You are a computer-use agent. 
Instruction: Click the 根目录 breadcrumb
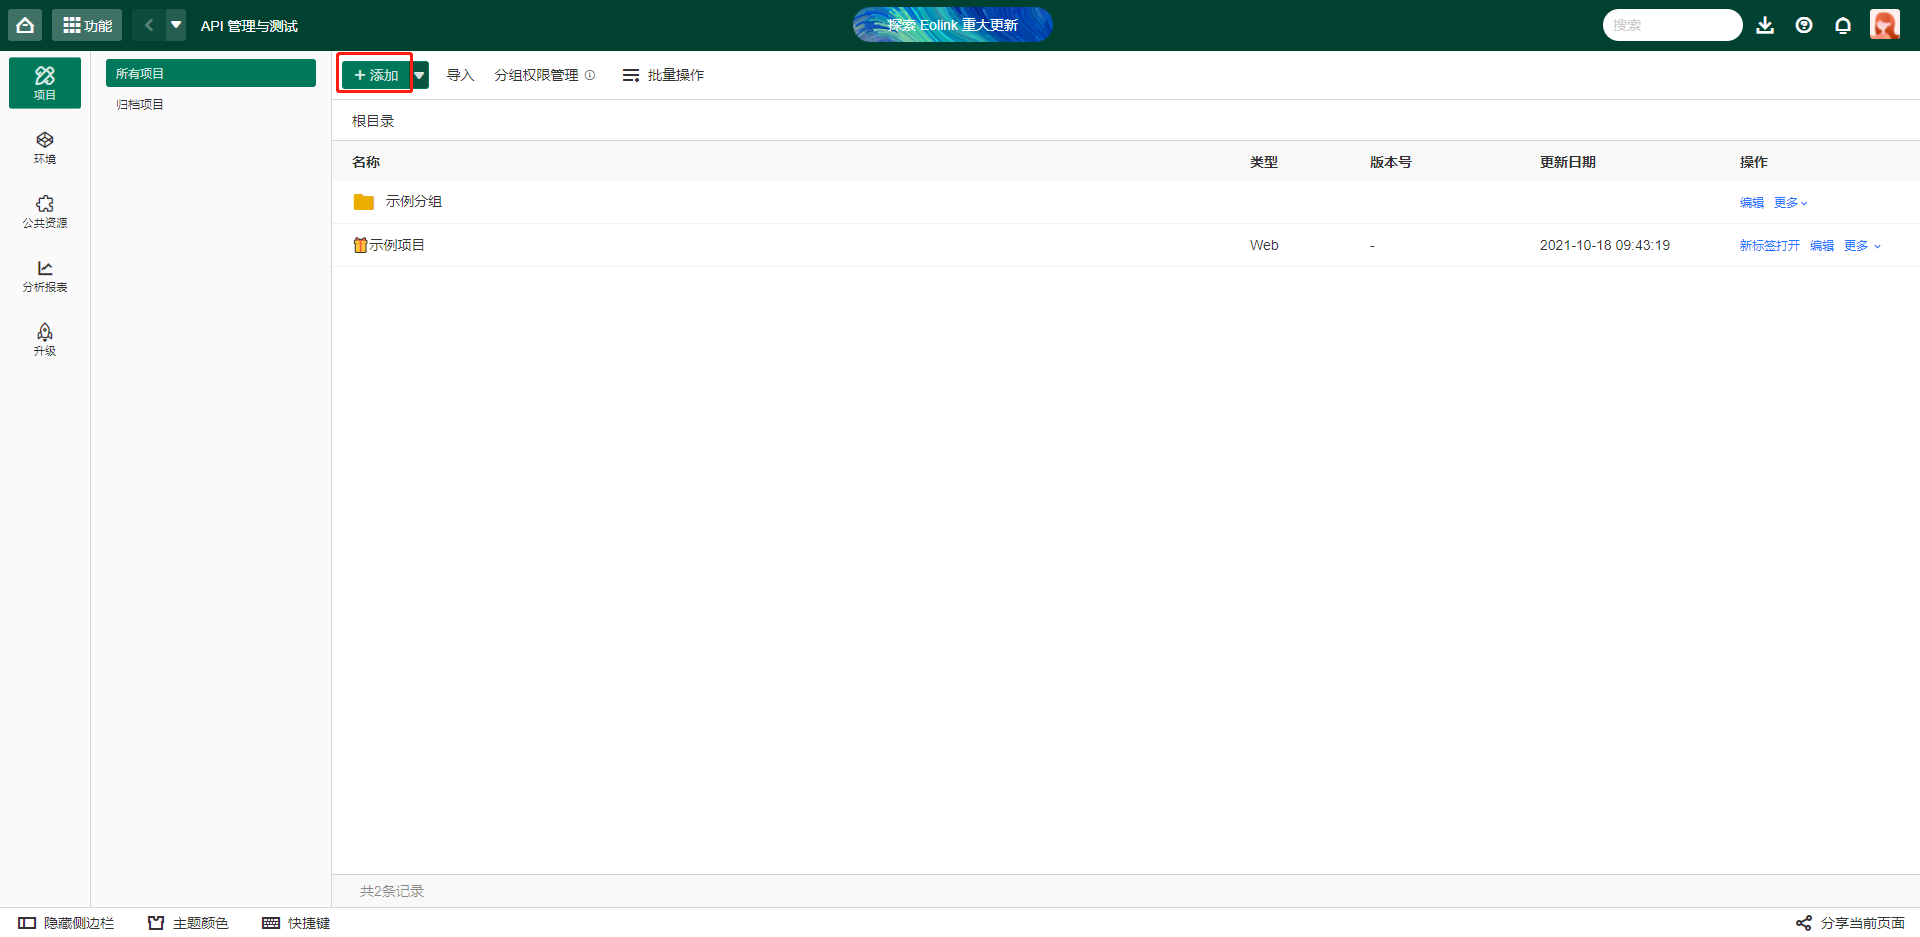coord(373,121)
